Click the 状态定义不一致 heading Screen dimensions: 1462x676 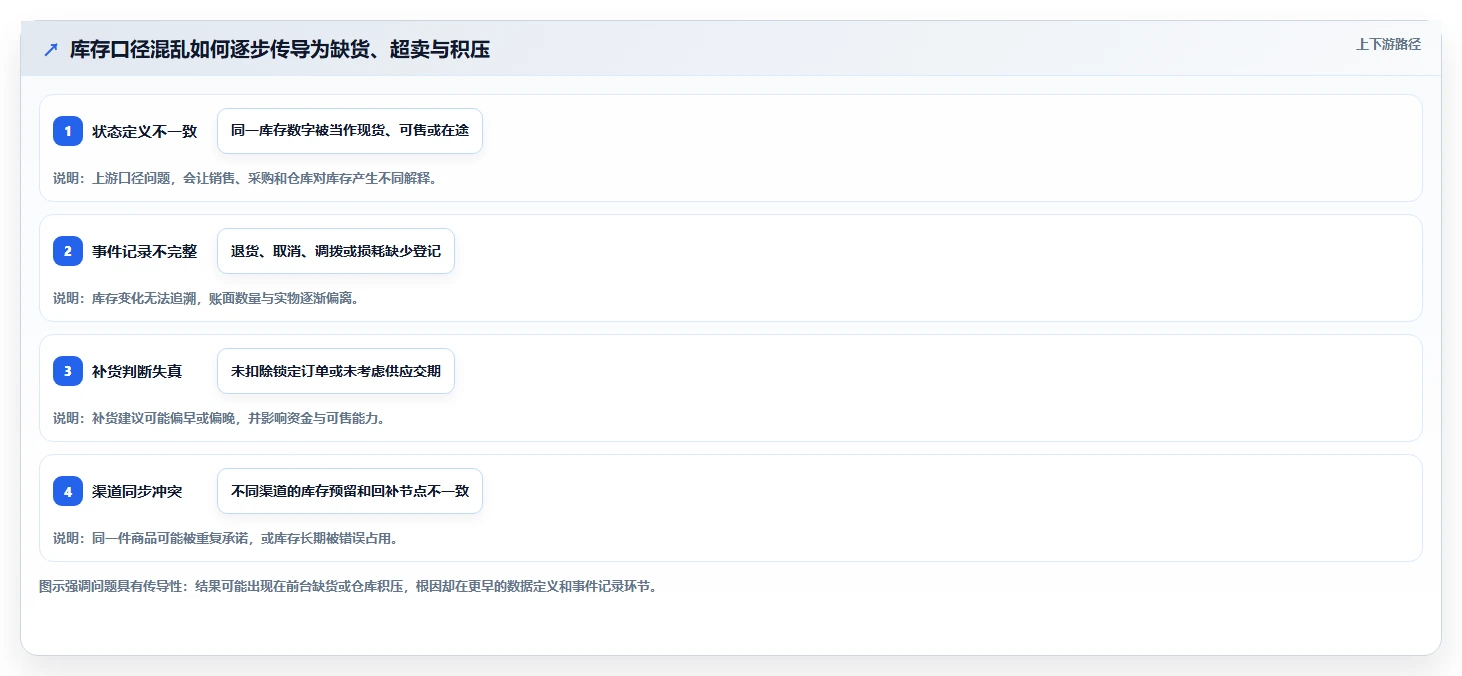click(x=145, y=131)
